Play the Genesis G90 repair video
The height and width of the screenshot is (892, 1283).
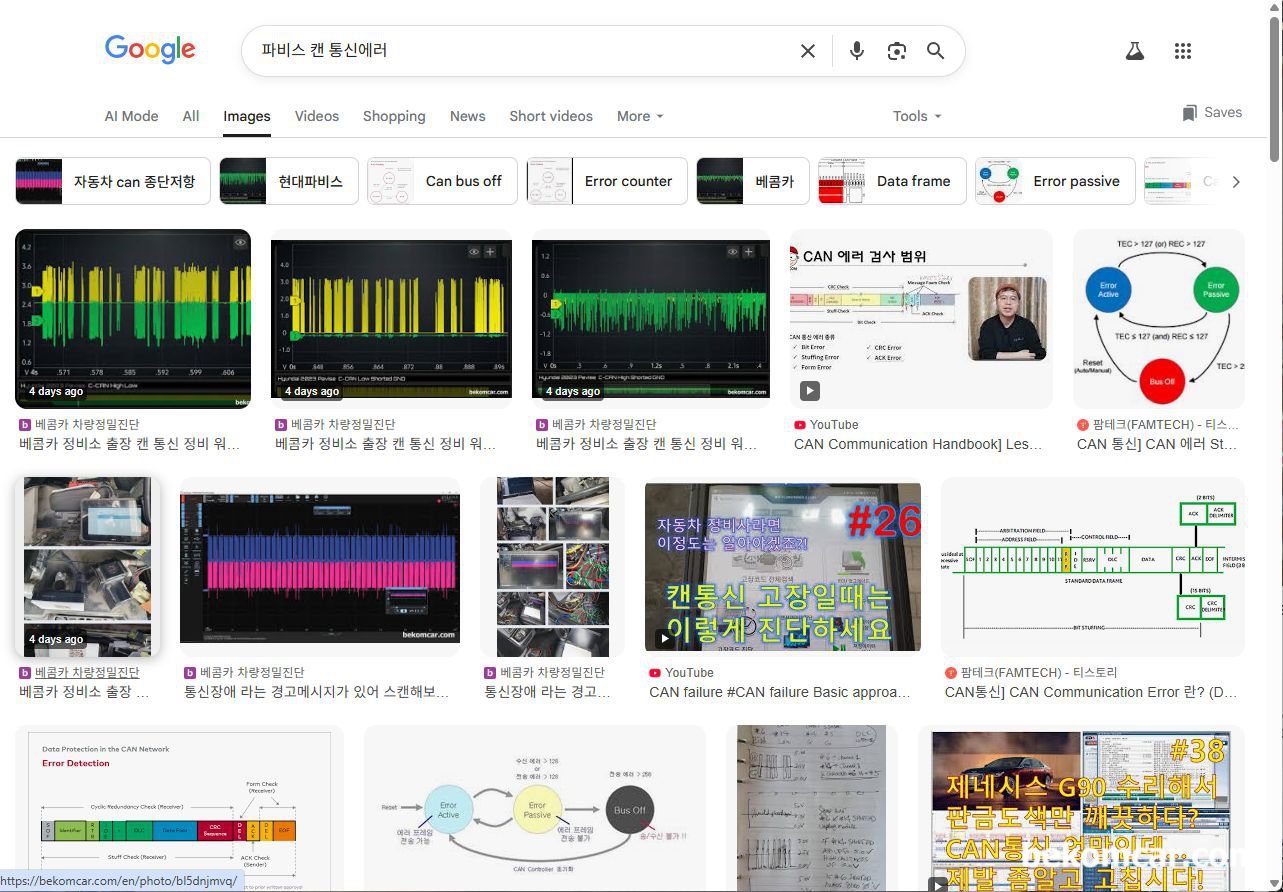(x=940, y=885)
